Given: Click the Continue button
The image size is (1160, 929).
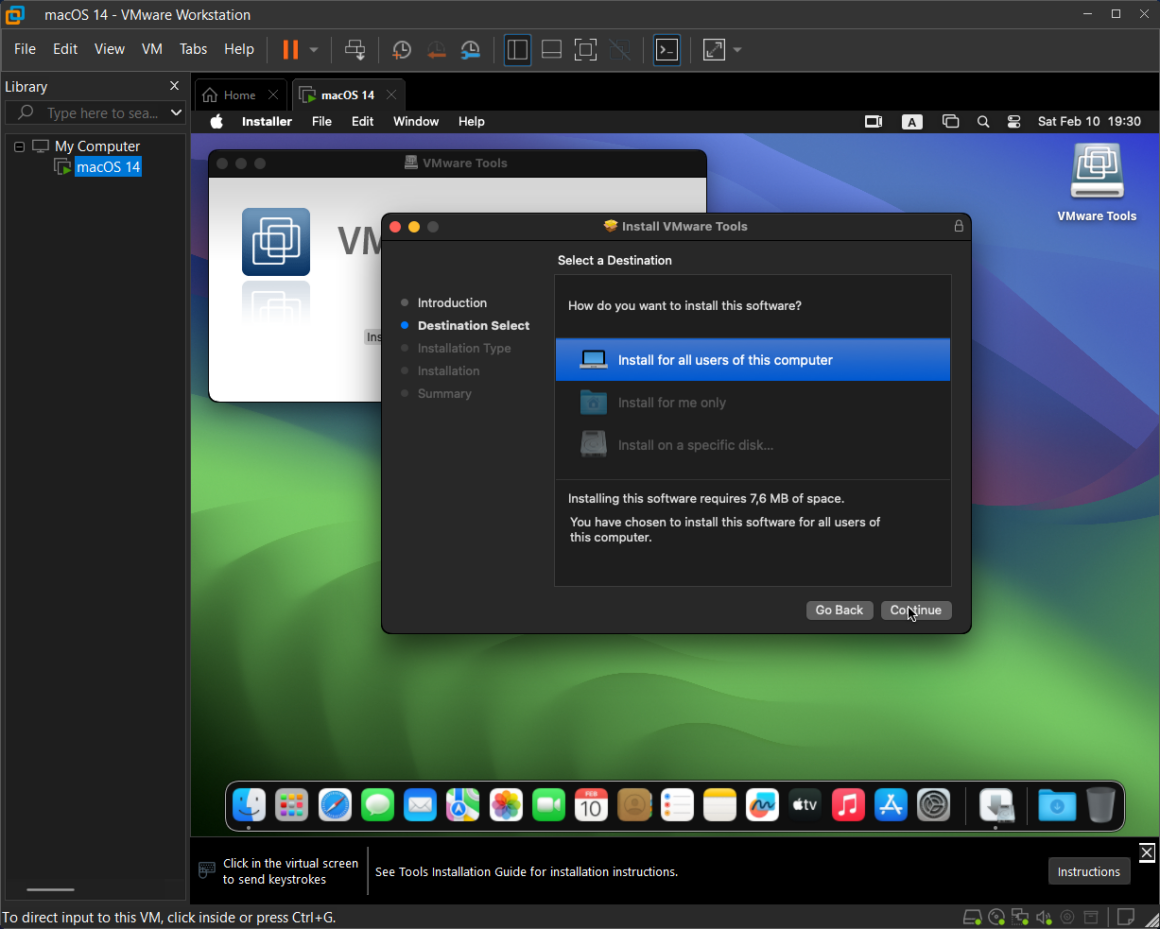Looking at the screenshot, I should (x=916, y=610).
